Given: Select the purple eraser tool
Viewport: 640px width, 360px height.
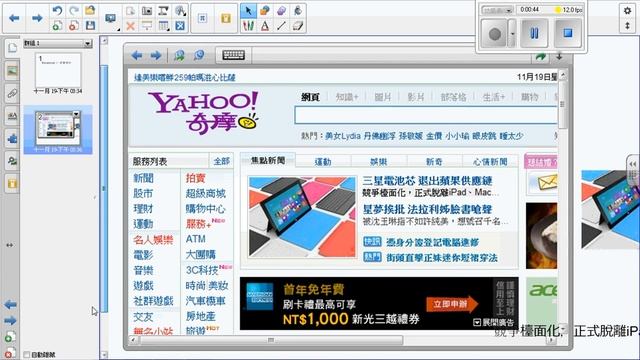Looking at the screenshot, I should click(x=281, y=11).
